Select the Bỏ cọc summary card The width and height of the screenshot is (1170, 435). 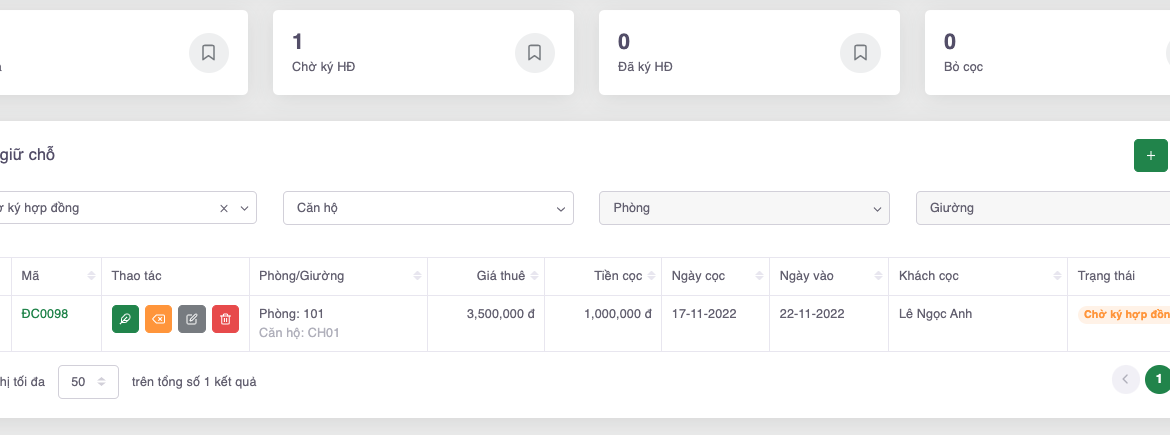coord(1040,53)
